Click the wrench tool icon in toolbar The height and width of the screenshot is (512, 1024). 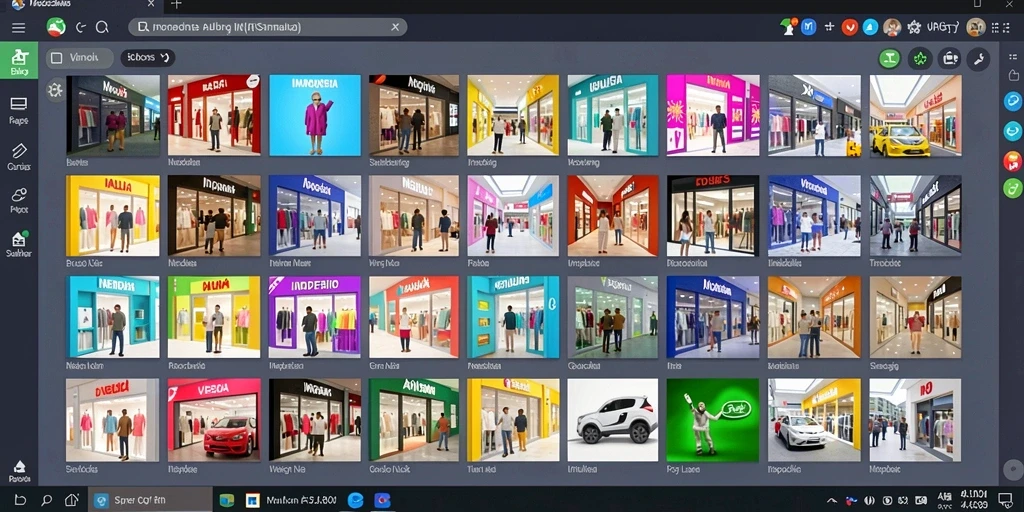click(x=978, y=59)
